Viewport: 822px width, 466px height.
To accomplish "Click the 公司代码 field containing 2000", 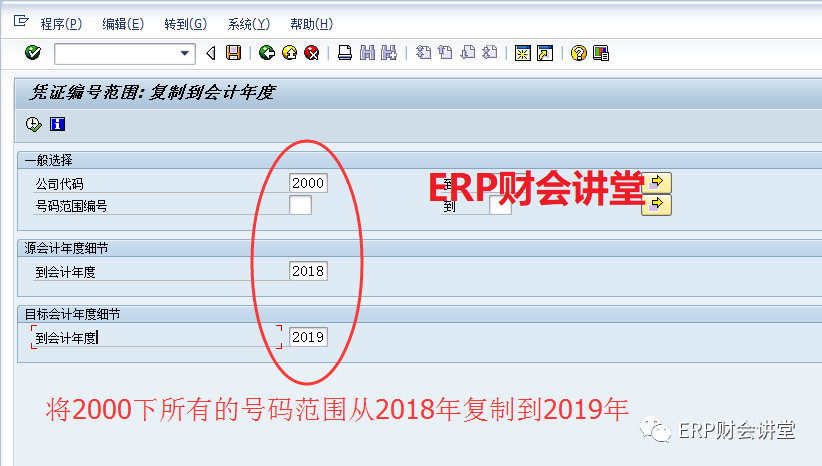I will click(x=308, y=183).
